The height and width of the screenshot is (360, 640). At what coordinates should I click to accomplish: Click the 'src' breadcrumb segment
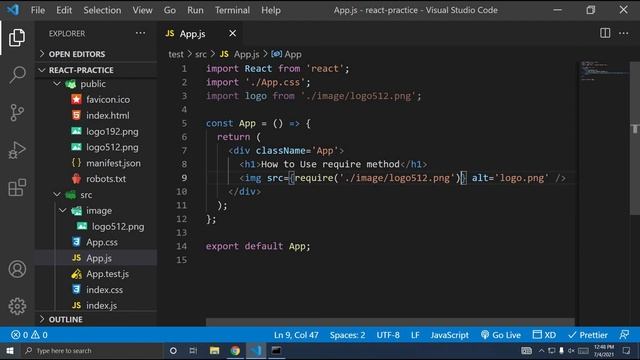pos(200,54)
